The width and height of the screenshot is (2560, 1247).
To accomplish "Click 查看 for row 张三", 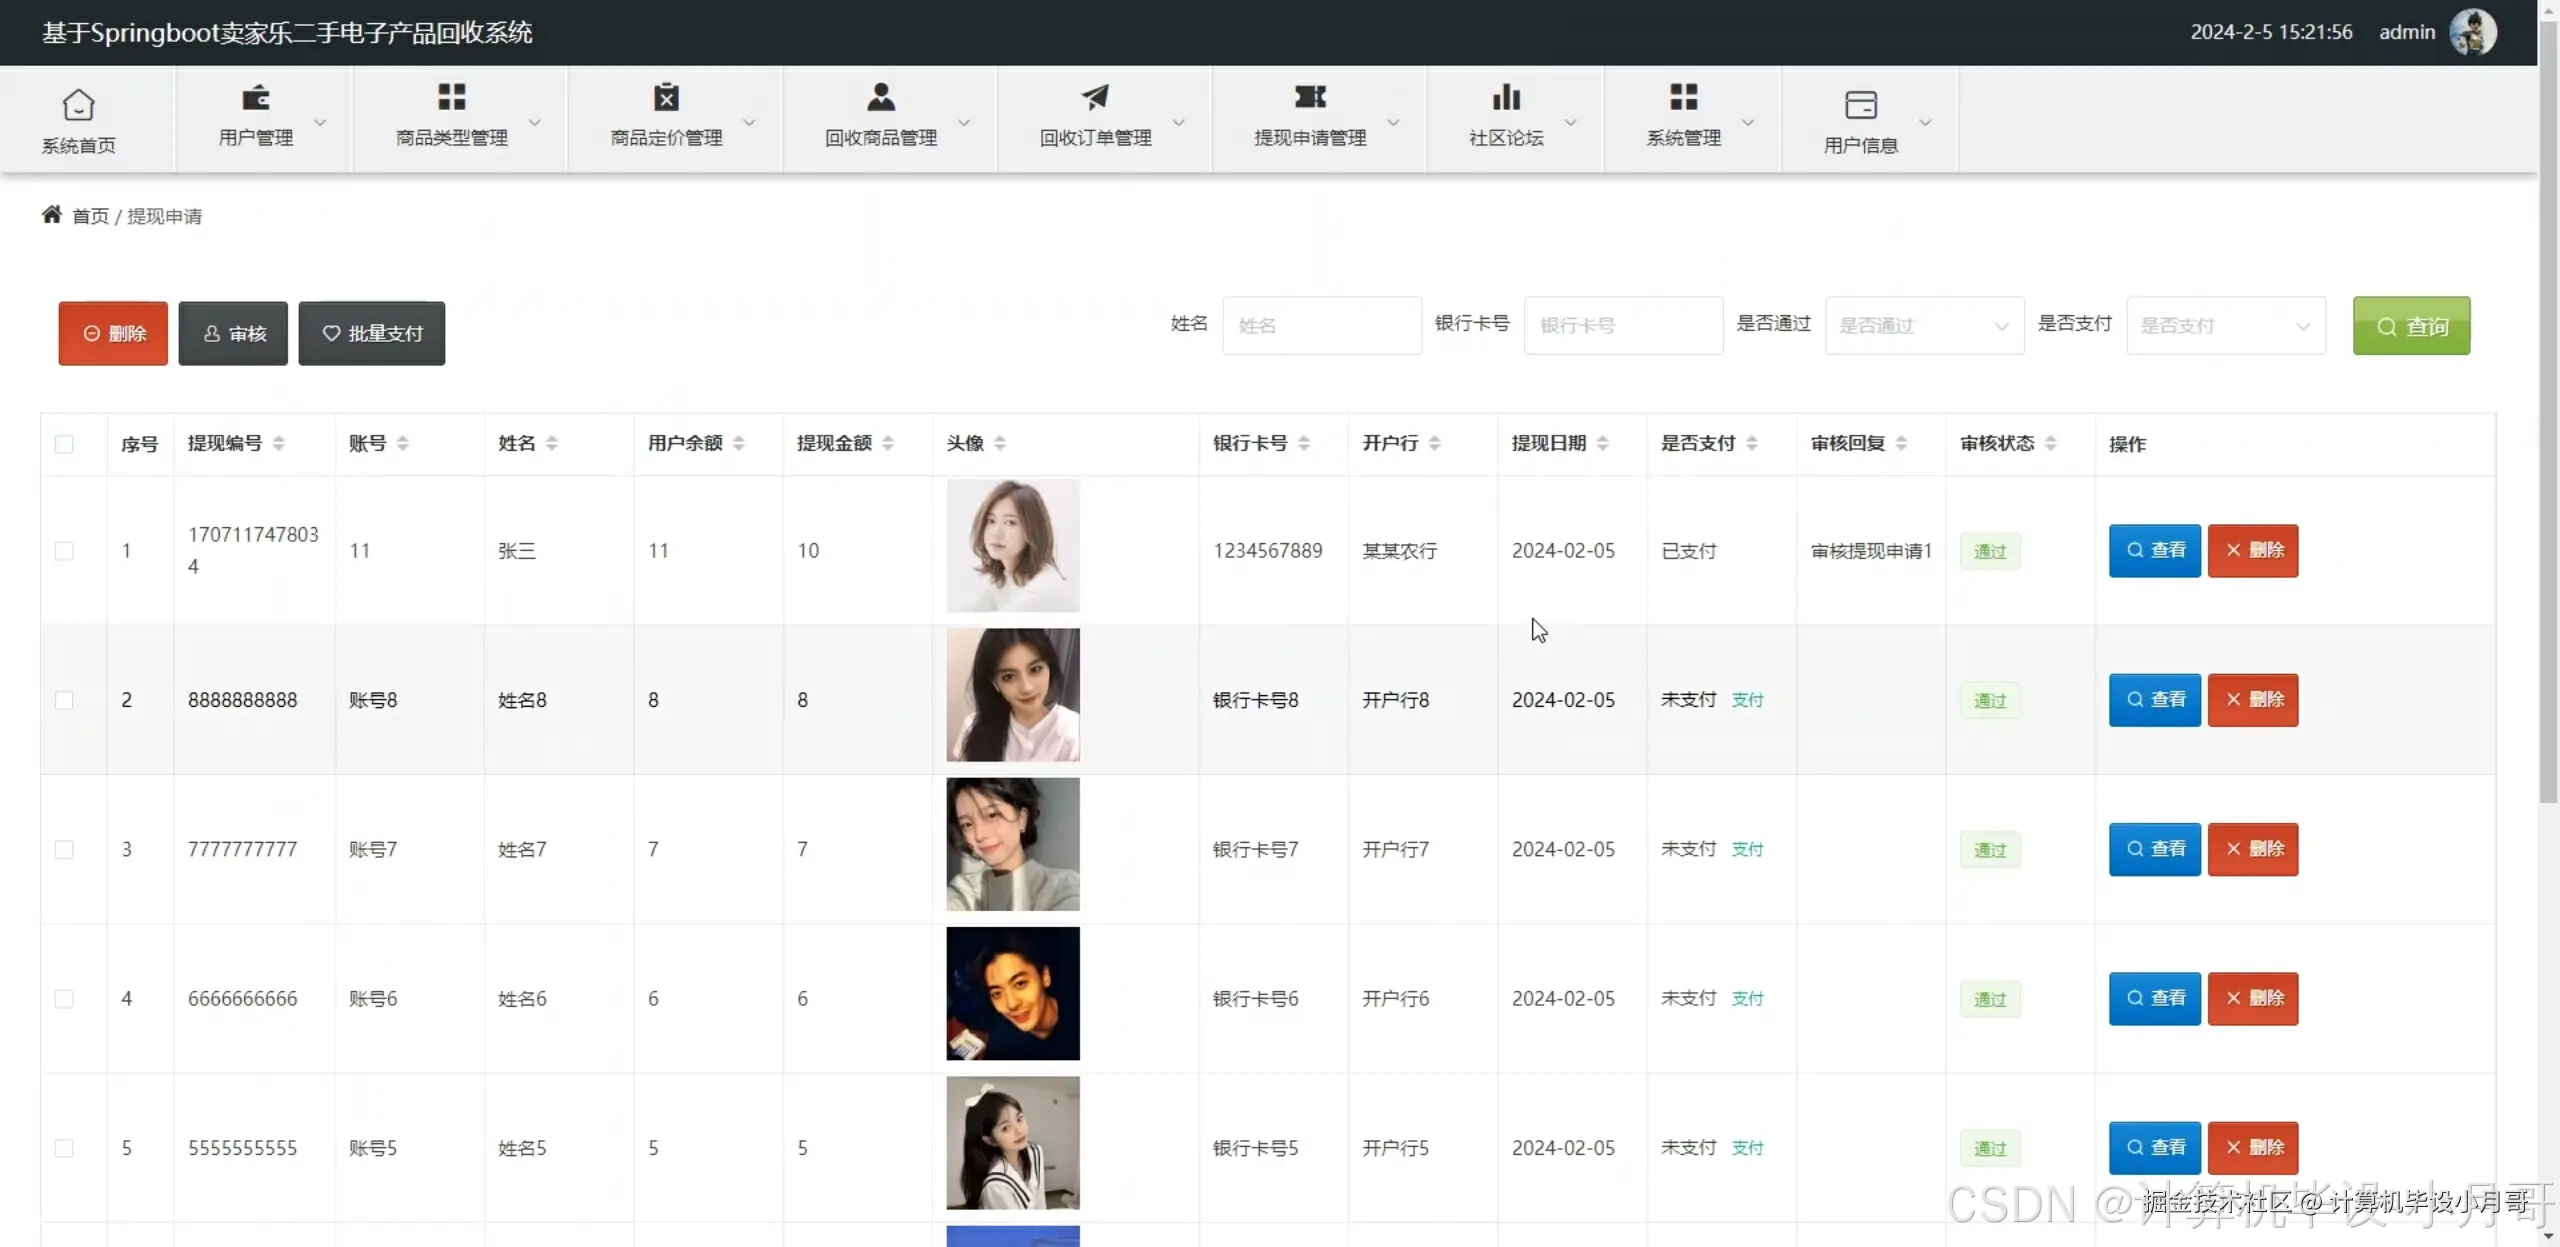I will [2155, 550].
